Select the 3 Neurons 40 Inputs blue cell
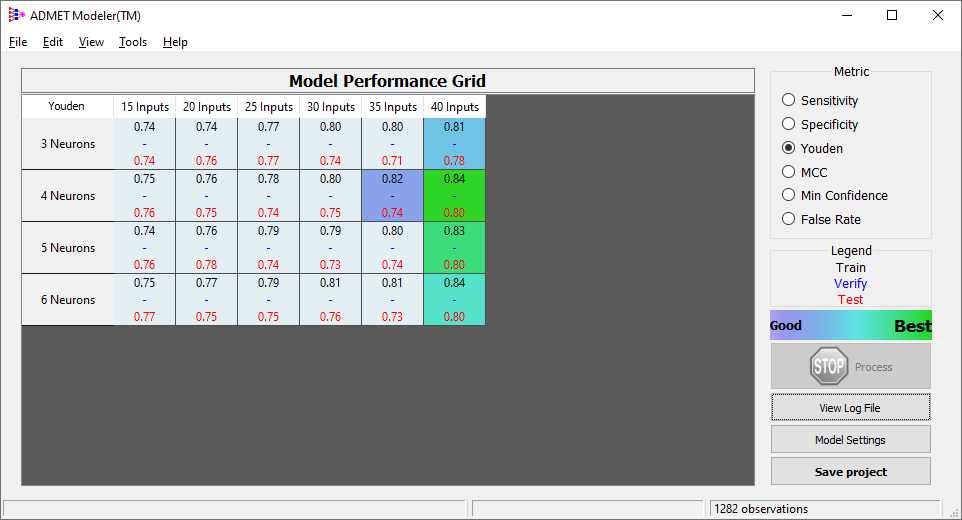The height and width of the screenshot is (520, 962). tap(454, 143)
